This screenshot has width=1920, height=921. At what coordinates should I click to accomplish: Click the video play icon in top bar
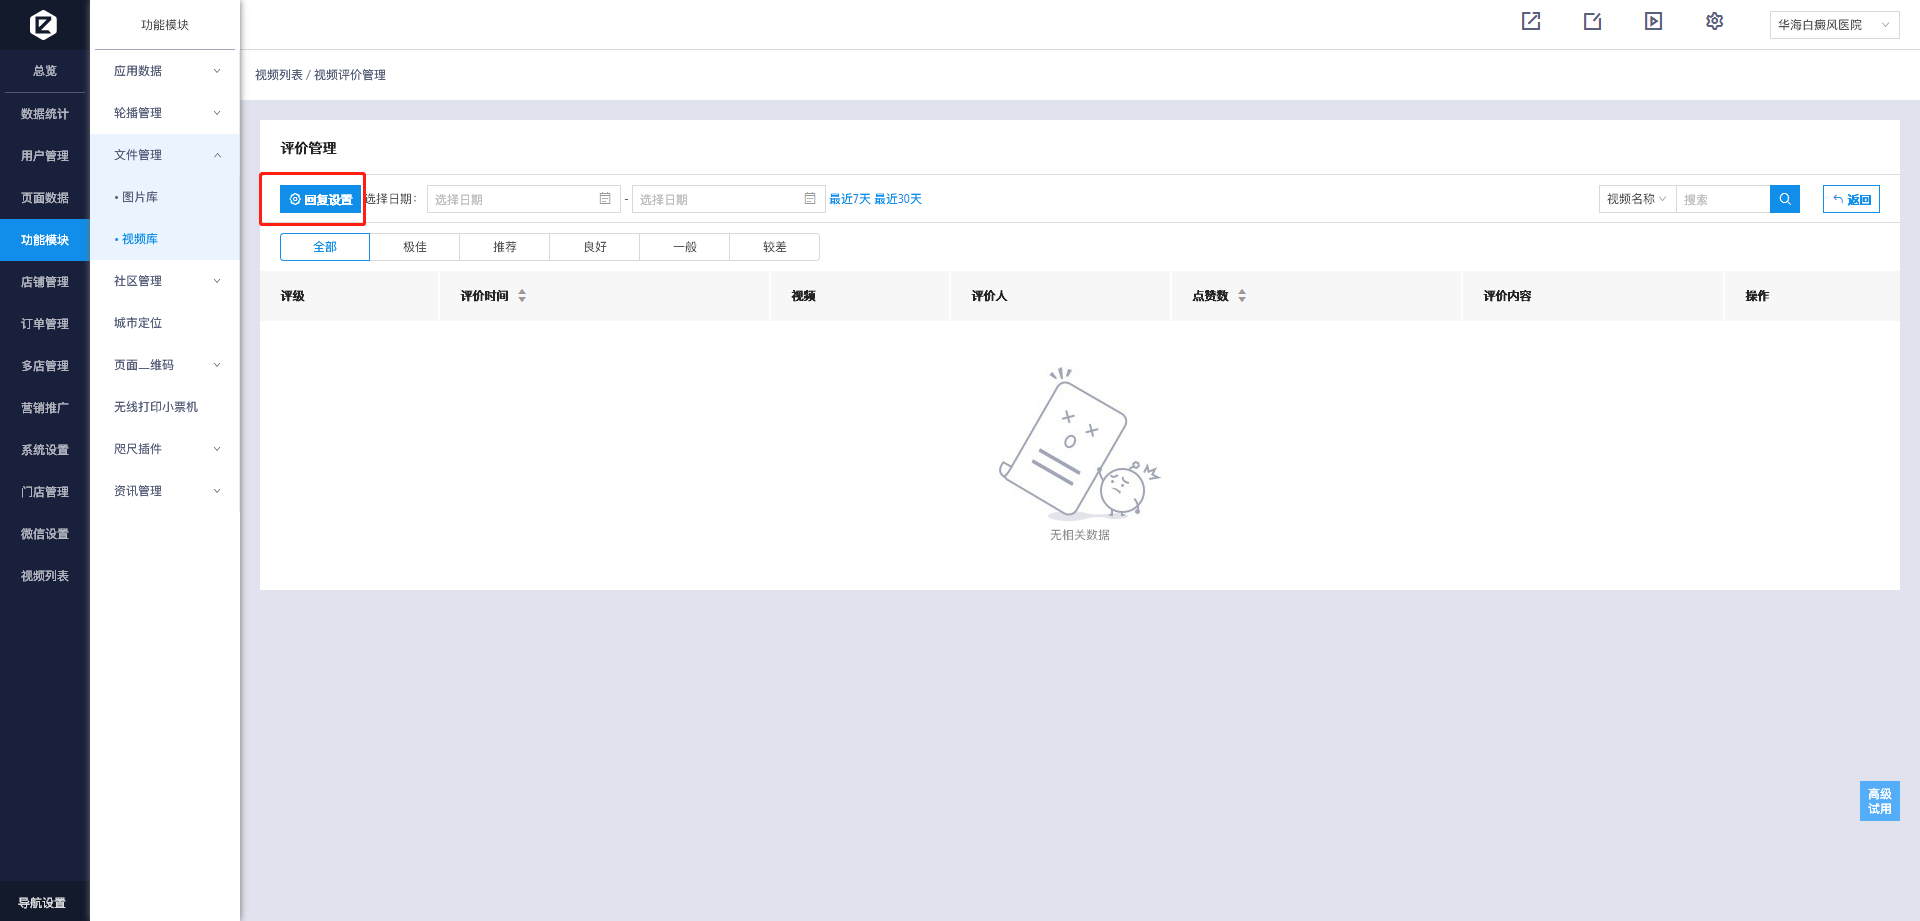1653,21
